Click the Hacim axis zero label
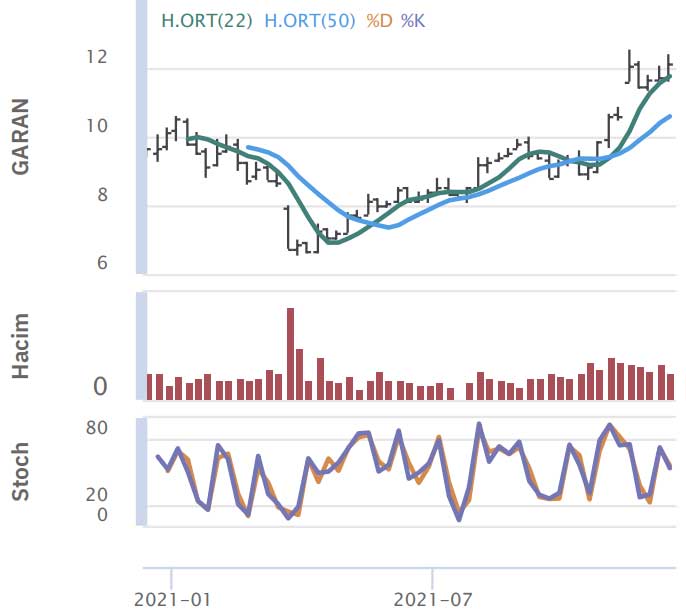Viewport: 686px width, 613px height. 100,387
